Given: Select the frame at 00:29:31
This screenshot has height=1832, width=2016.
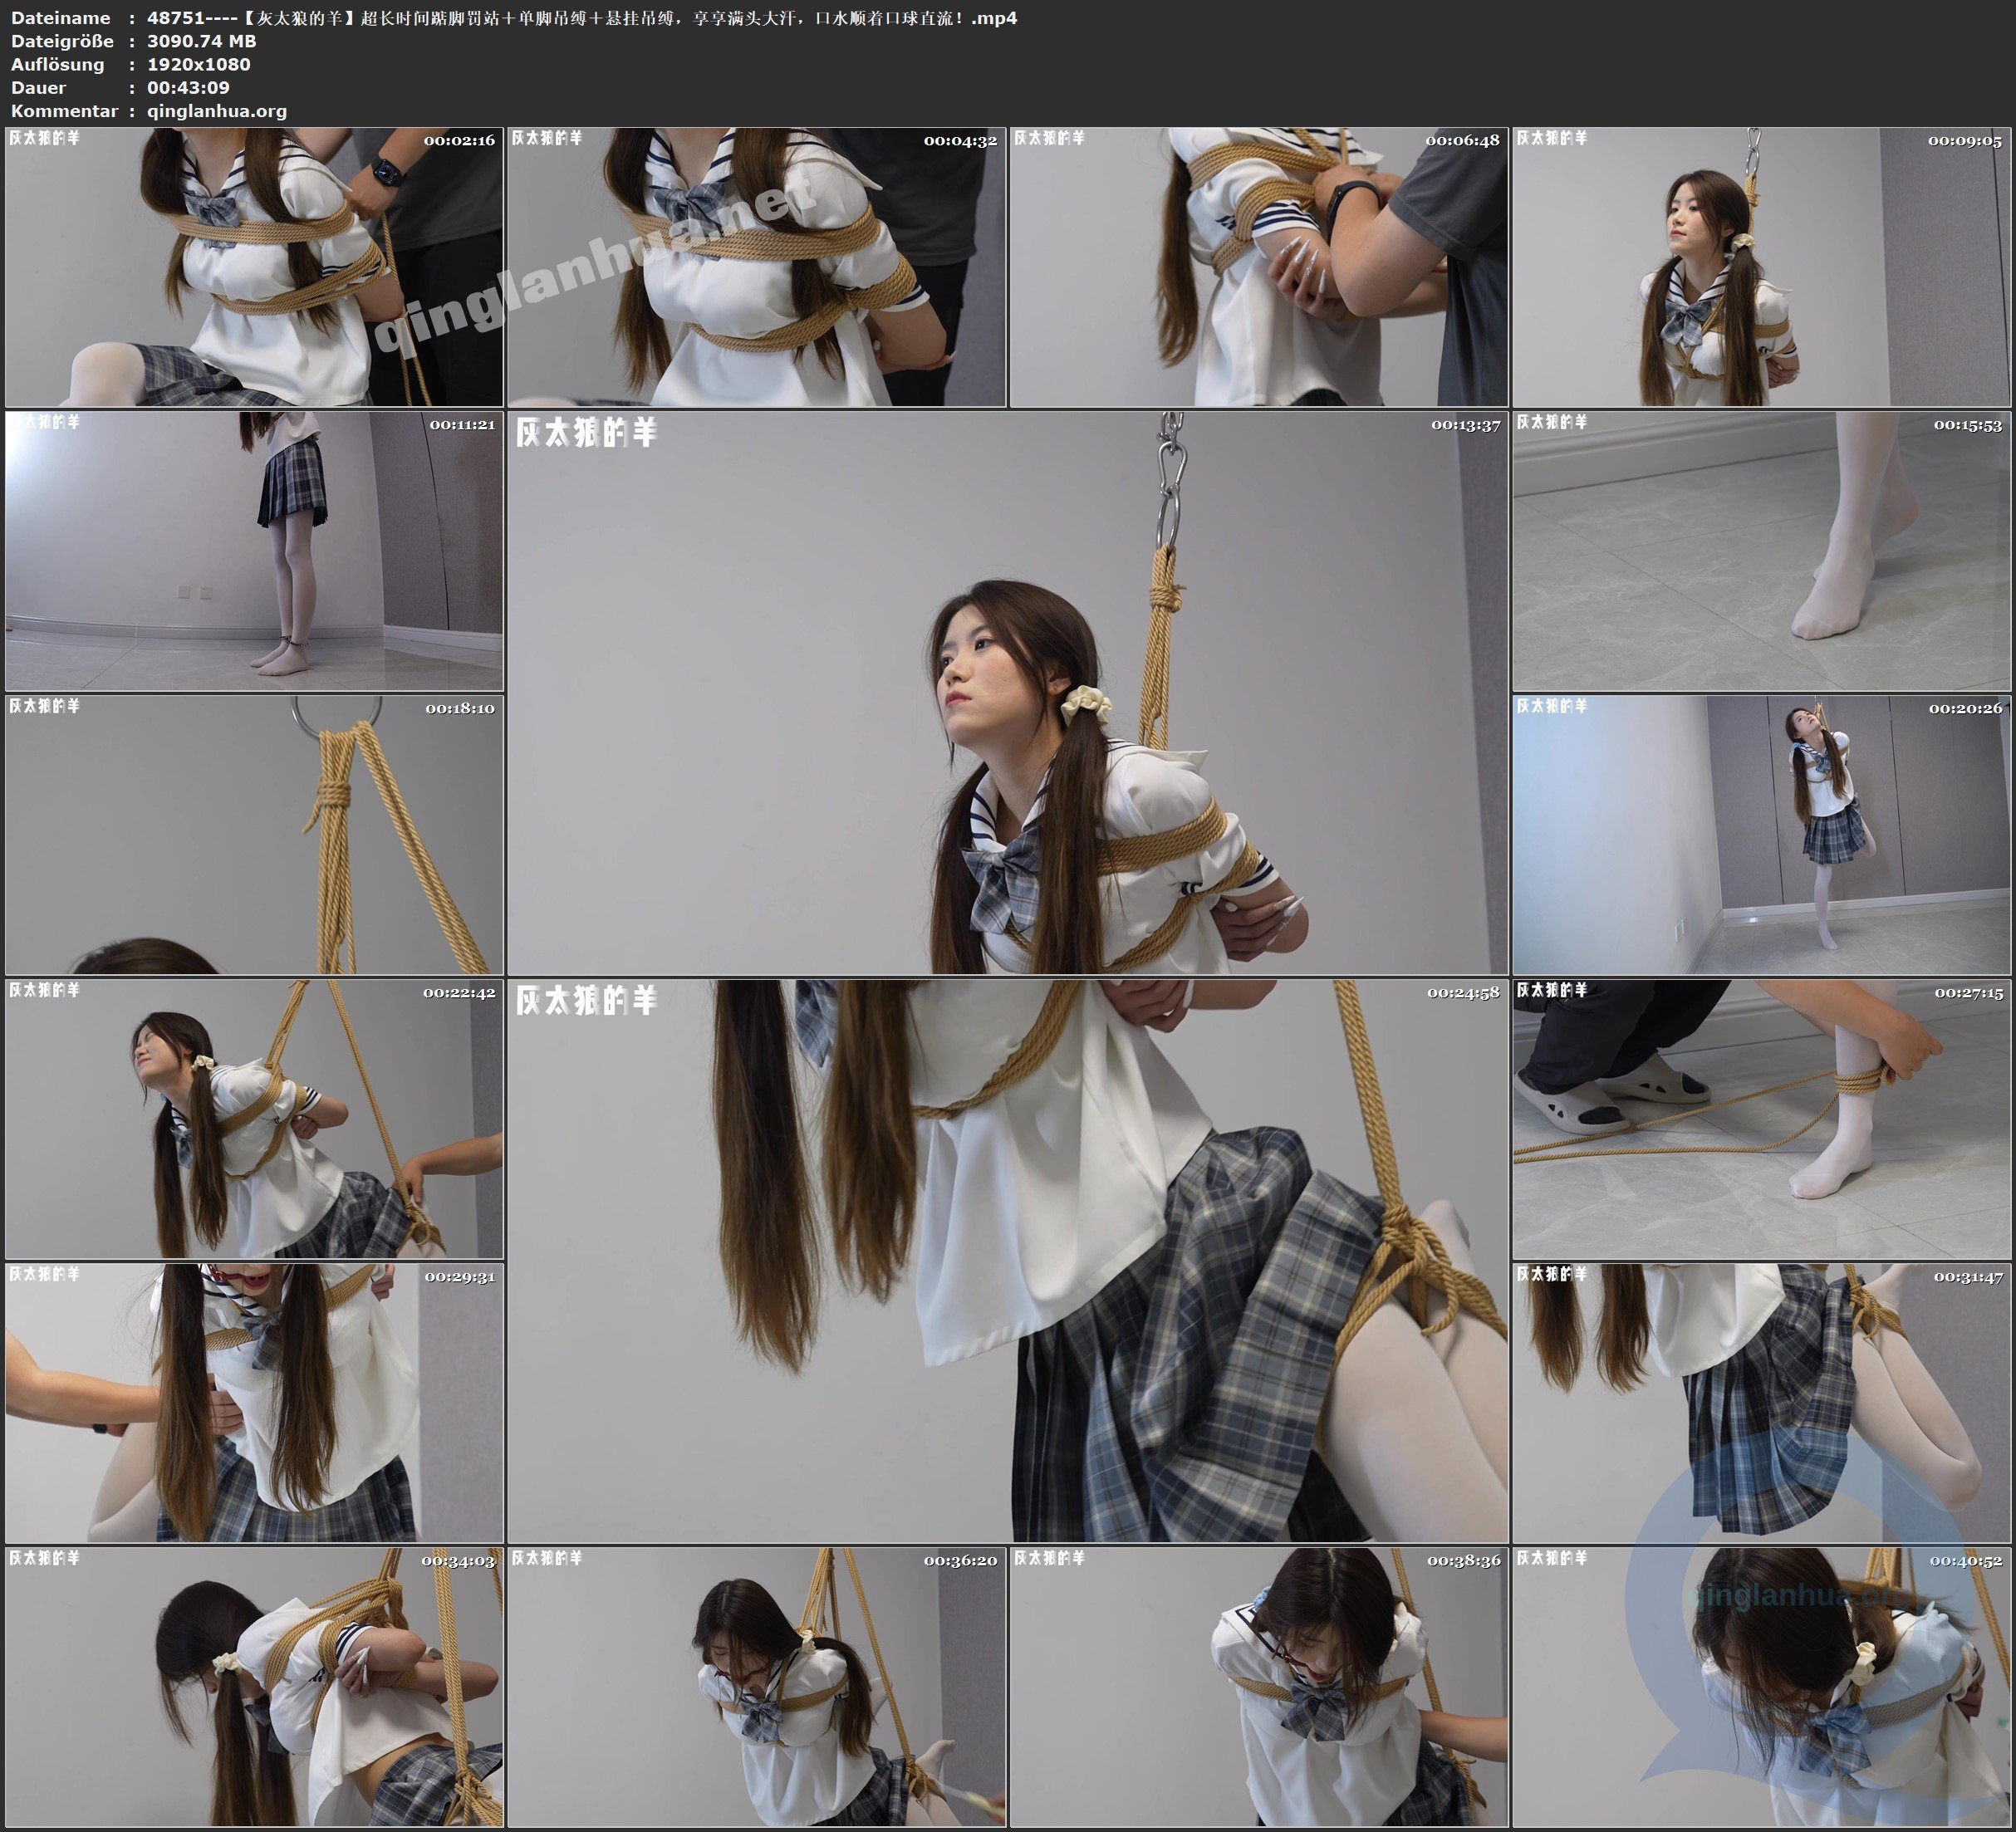Looking at the screenshot, I should click(254, 1403).
